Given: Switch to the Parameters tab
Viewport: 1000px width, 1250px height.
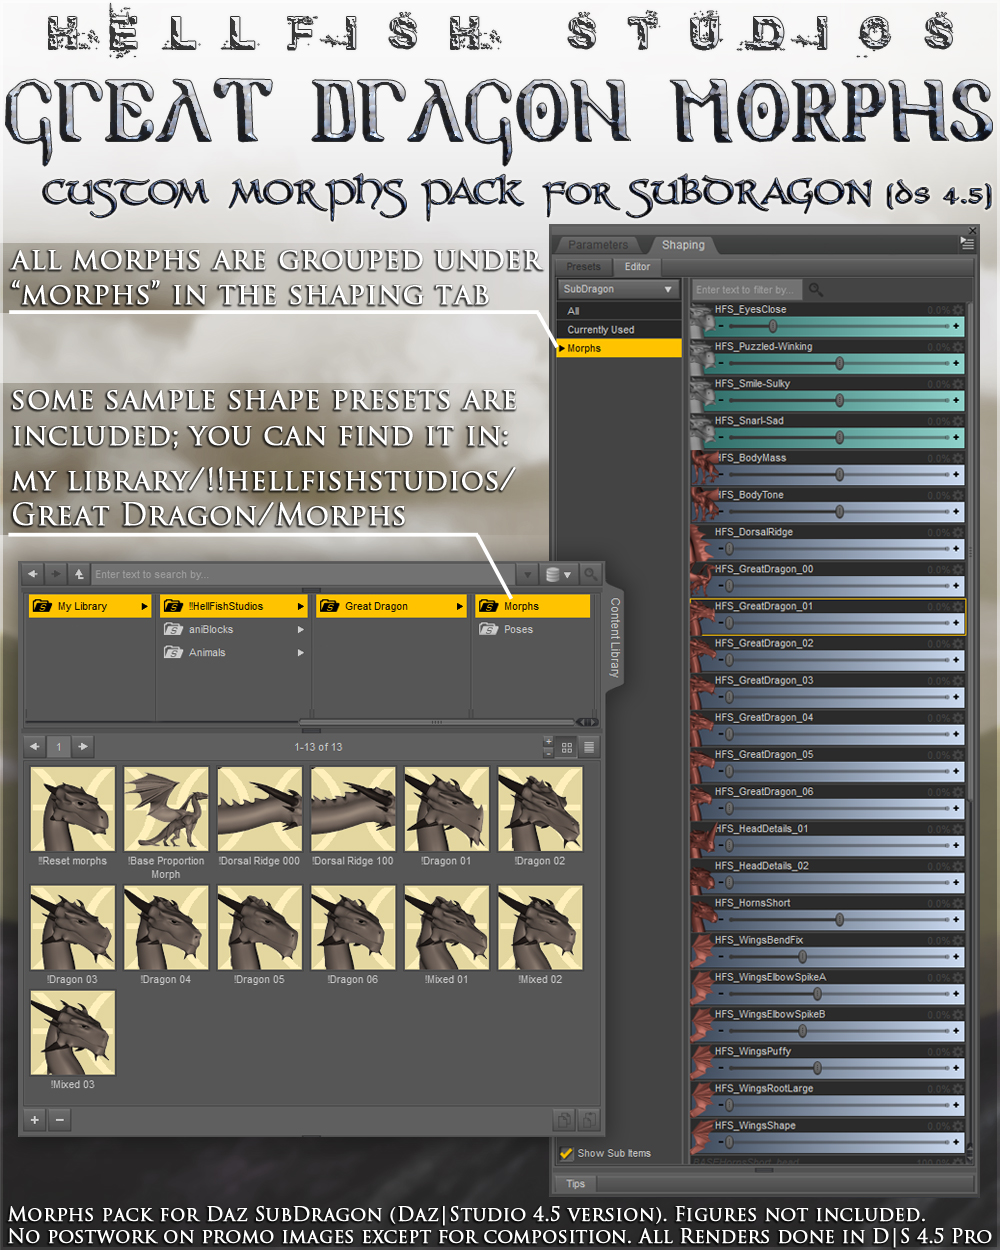Looking at the screenshot, I should pos(598,245).
